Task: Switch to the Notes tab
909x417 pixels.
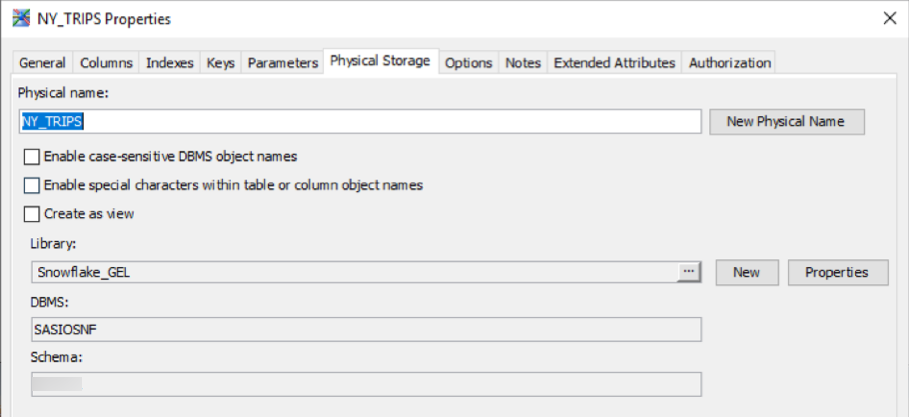Action: (523, 63)
